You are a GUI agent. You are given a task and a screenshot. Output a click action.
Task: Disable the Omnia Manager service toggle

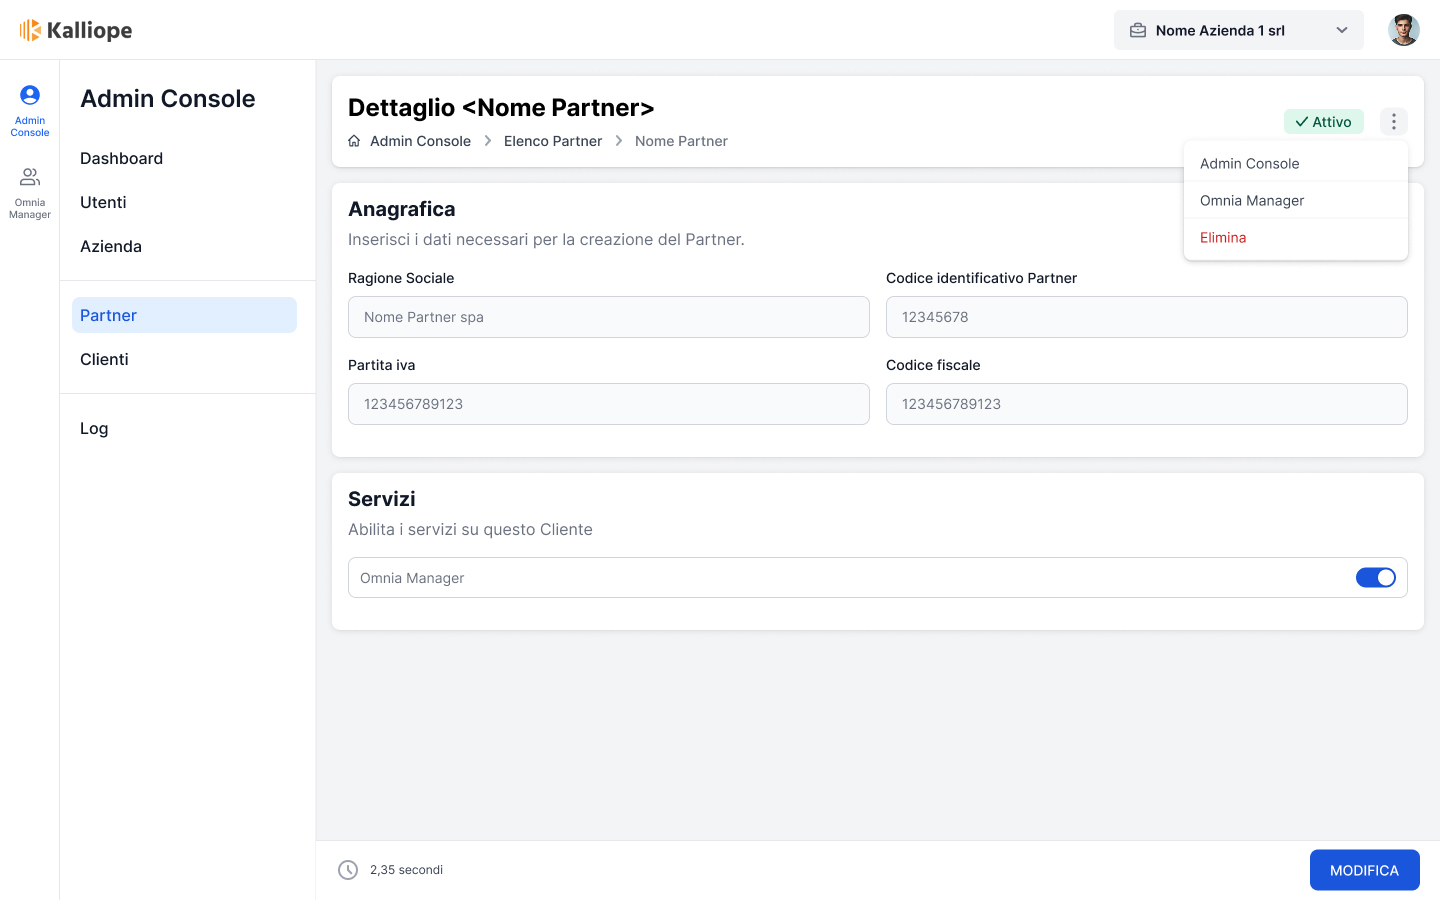tap(1375, 578)
